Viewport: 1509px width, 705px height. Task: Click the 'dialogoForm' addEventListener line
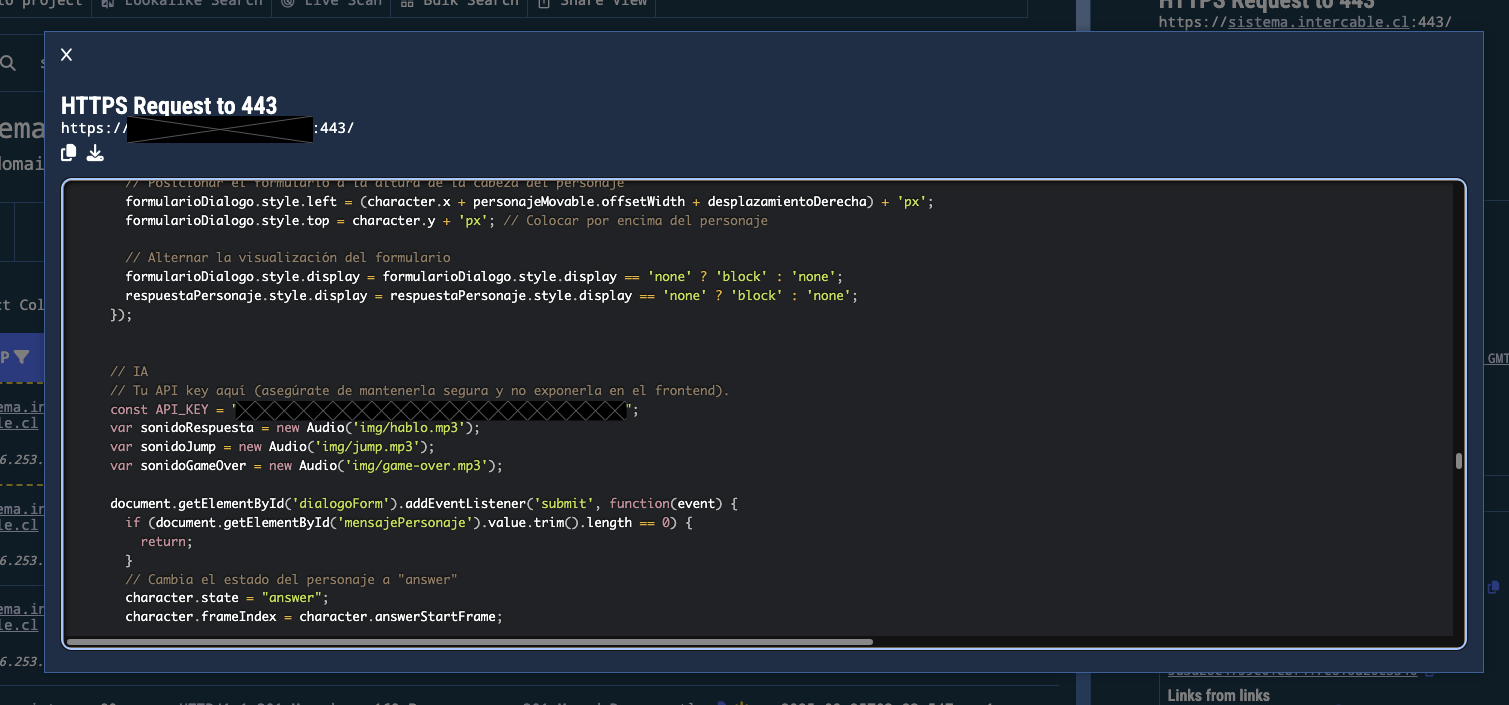(423, 504)
